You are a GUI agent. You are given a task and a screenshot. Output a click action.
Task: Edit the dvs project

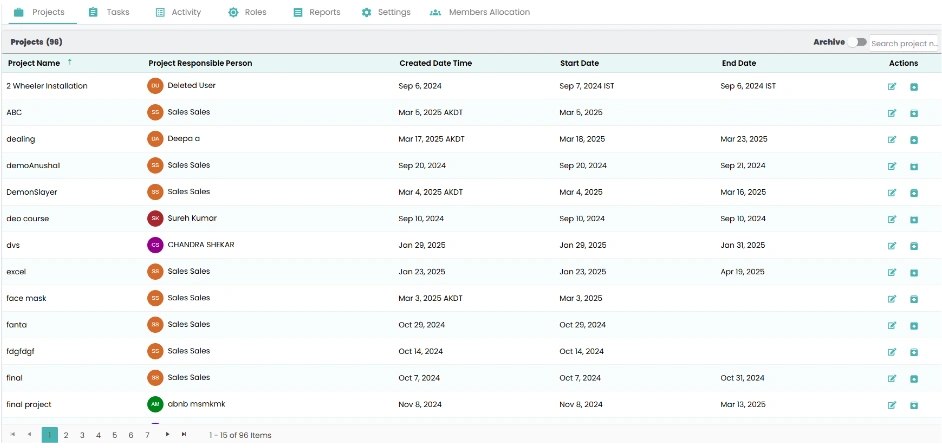pos(892,246)
